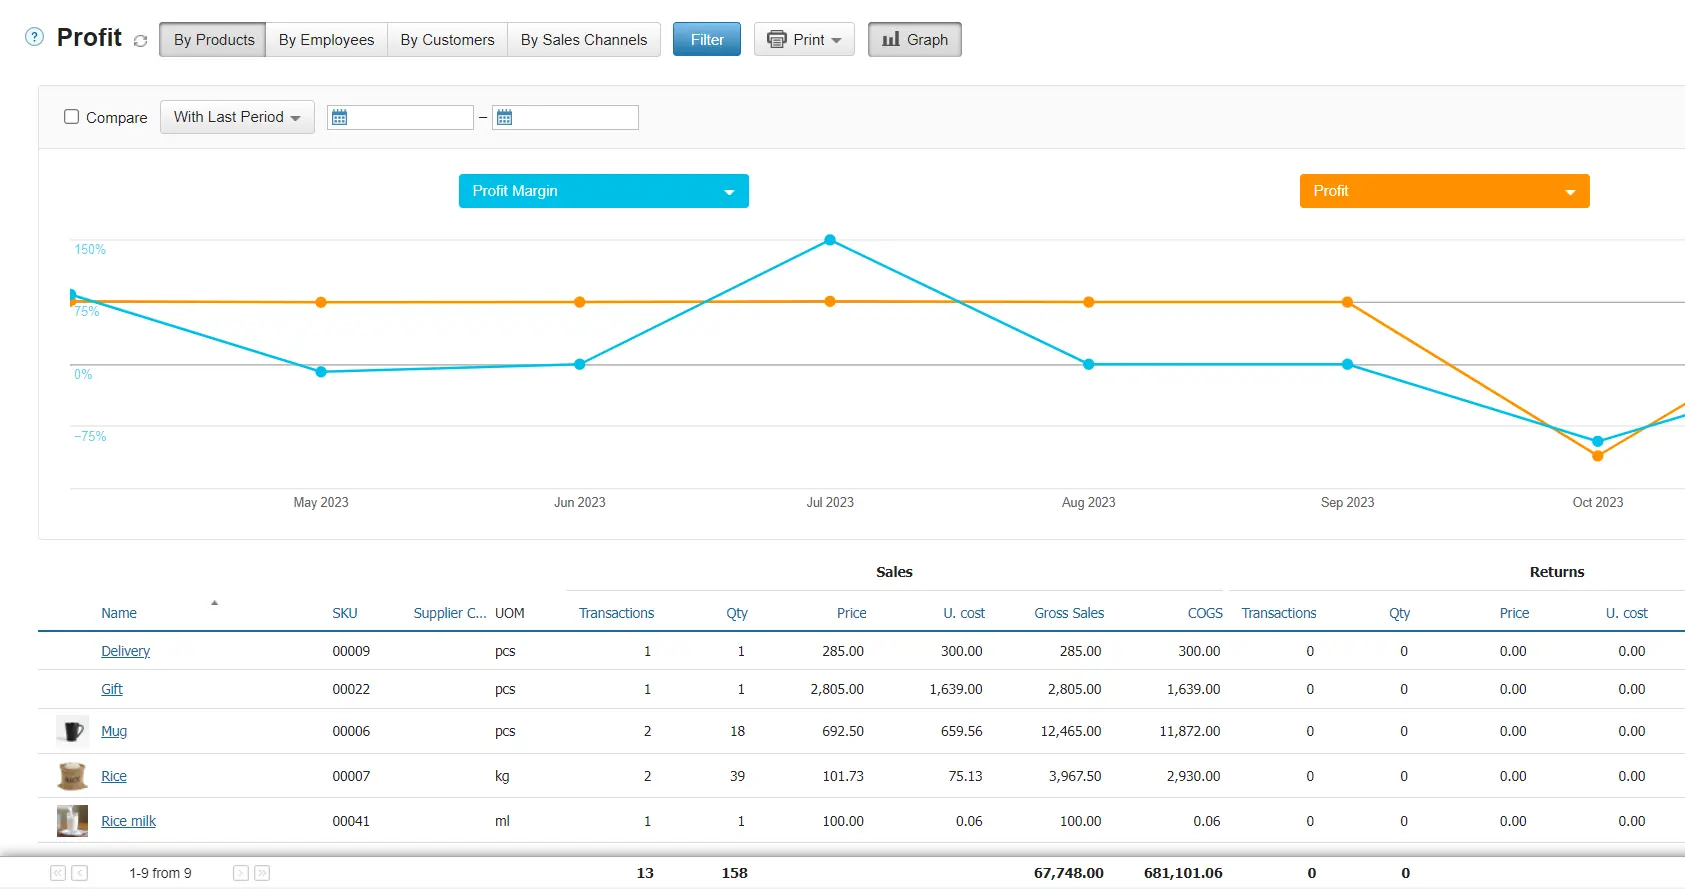Expand the Profit Margin series dropdown
Viewport: 1685px width, 889px height.
[604, 191]
